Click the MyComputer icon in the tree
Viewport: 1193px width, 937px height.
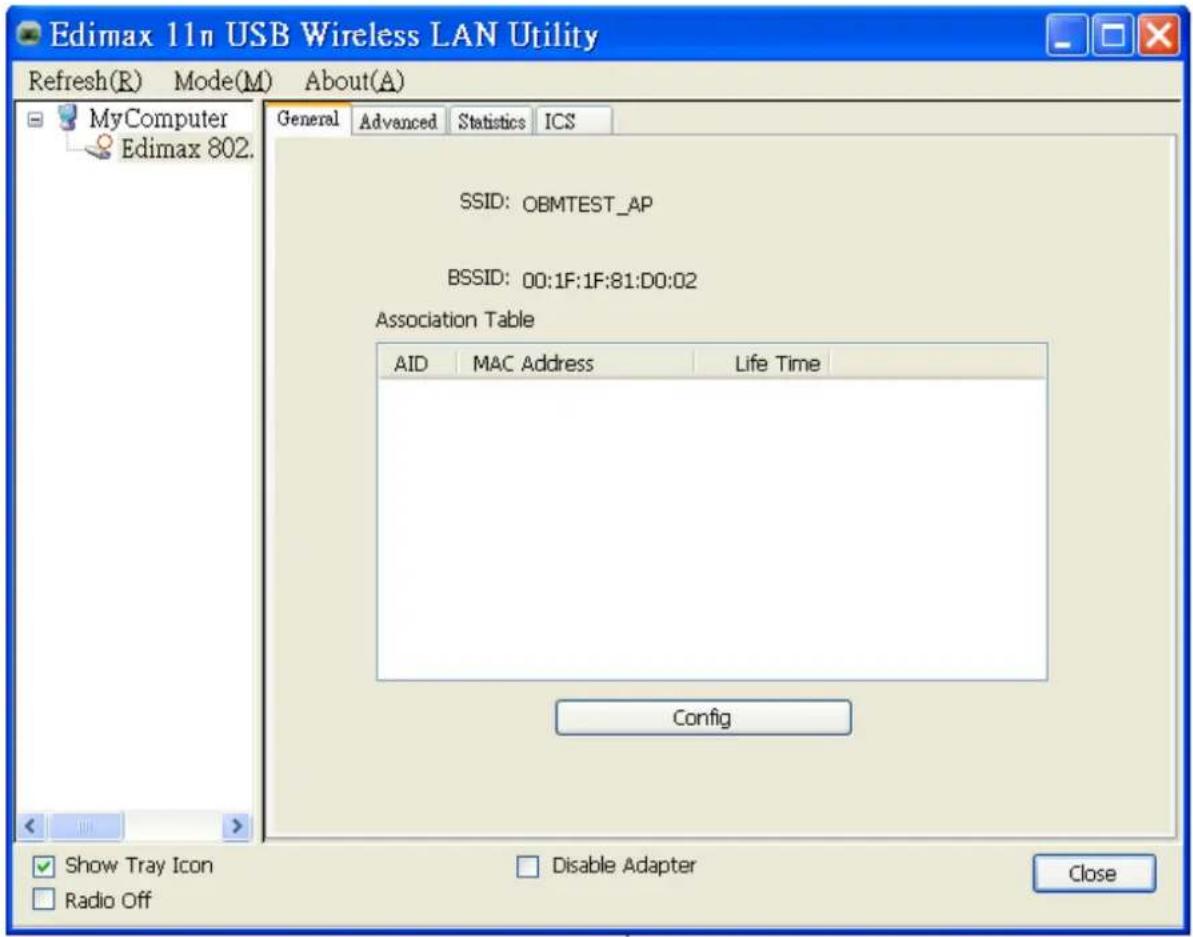68,119
